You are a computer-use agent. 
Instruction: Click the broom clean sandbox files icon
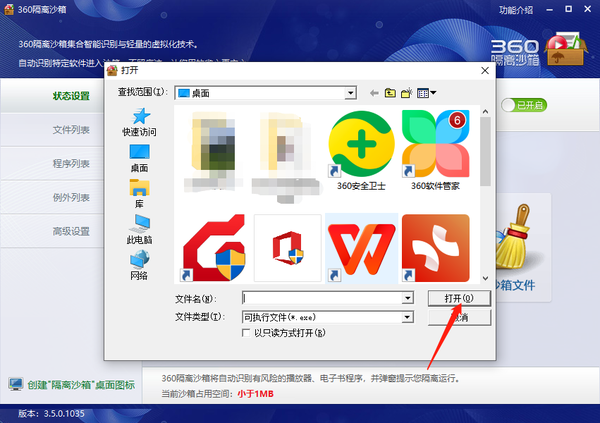[x=513, y=236]
